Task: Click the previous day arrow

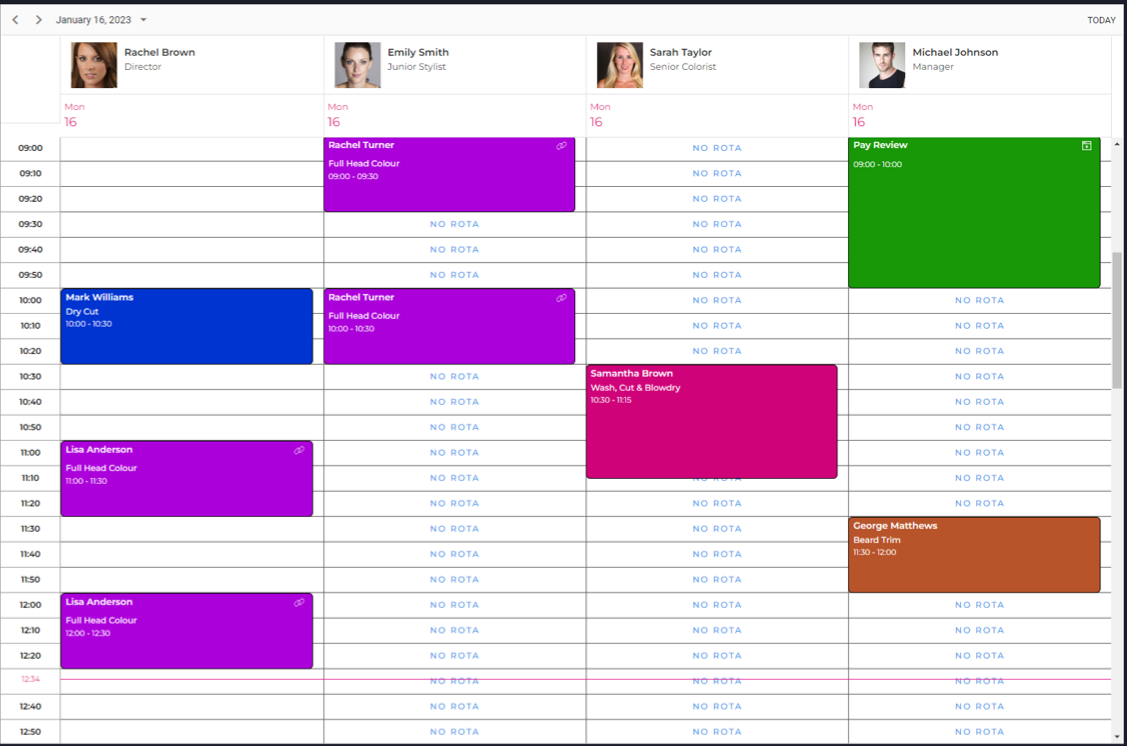Action: [15, 19]
